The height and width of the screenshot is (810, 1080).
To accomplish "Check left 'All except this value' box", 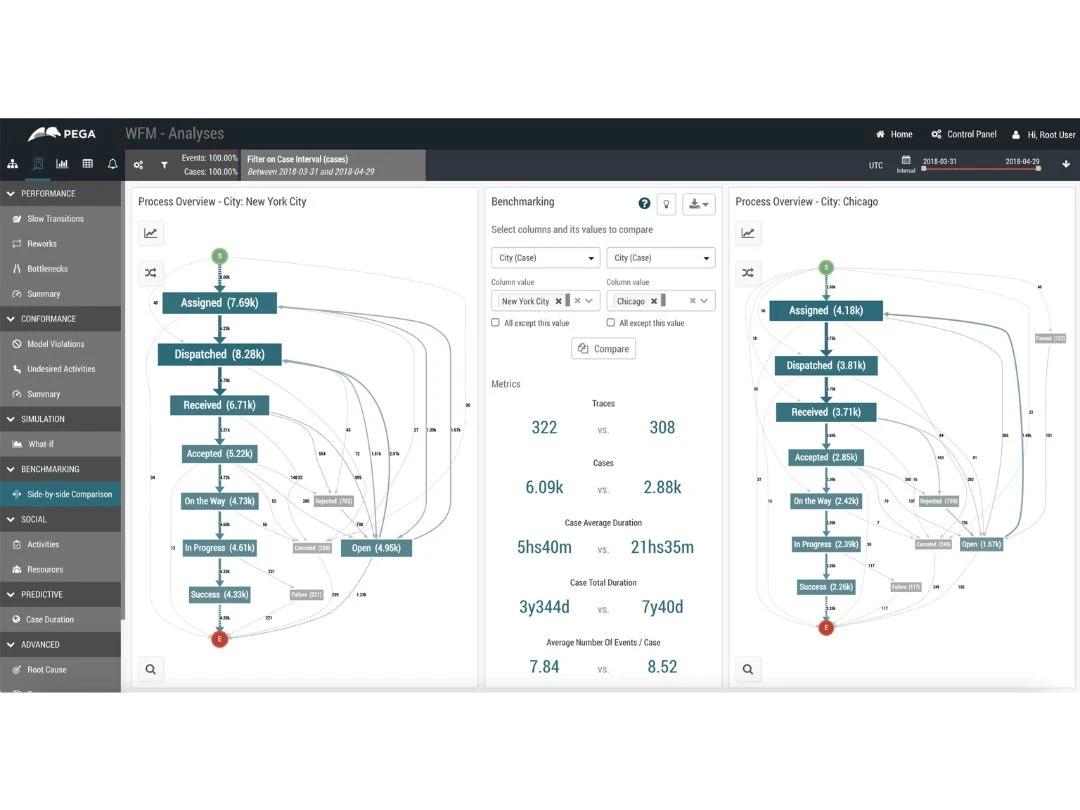I will pos(495,322).
